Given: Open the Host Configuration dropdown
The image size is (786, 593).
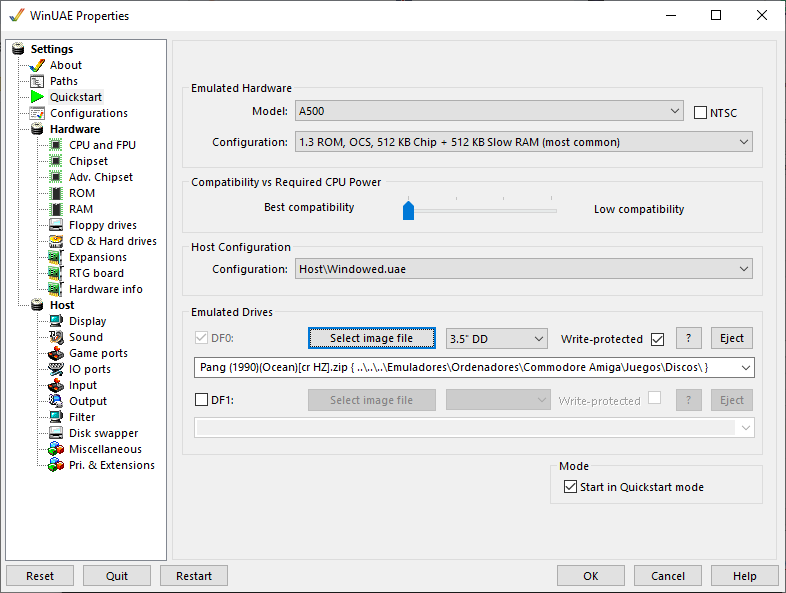Looking at the screenshot, I should tap(524, 269).
